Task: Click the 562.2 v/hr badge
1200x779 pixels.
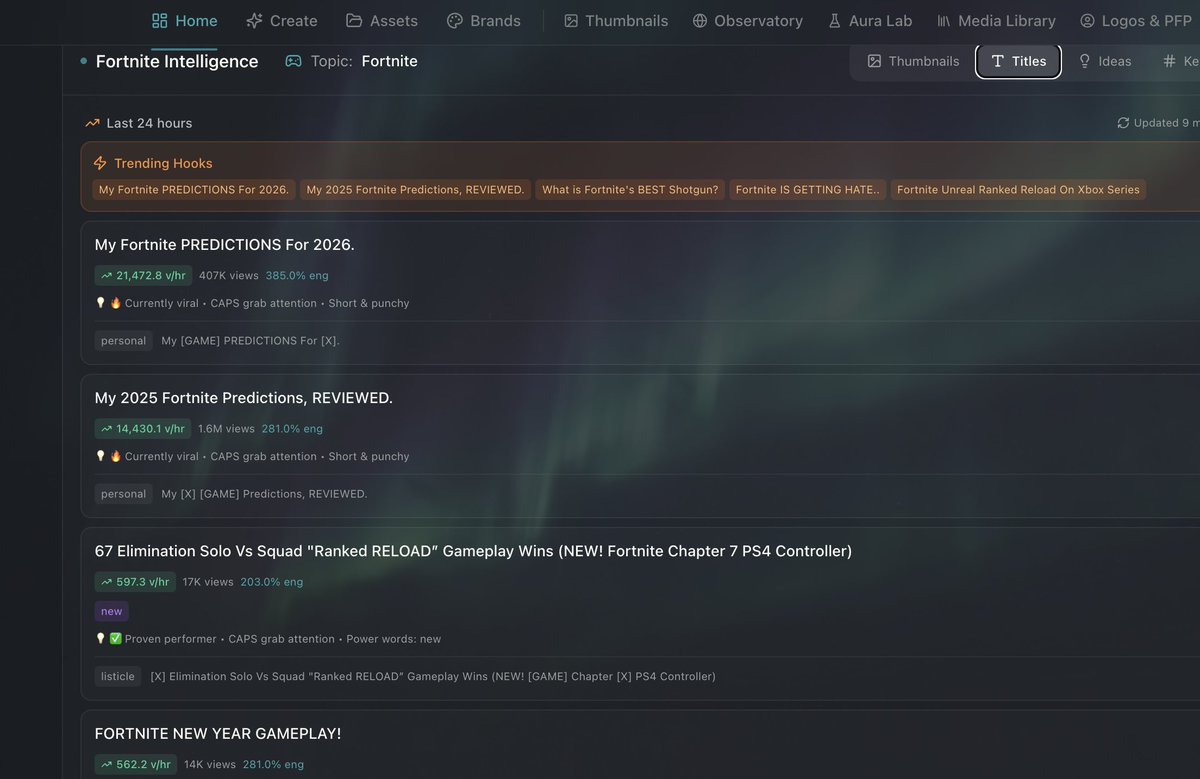Action: pos(136,764)
